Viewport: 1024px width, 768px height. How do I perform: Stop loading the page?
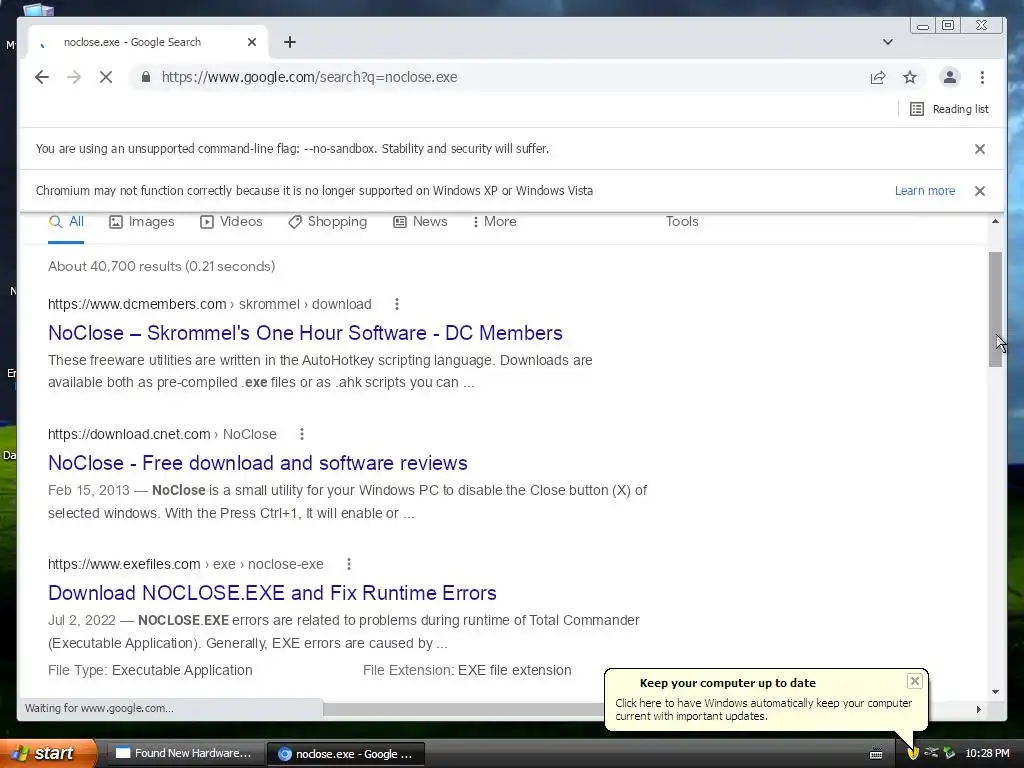pos(106,77)
